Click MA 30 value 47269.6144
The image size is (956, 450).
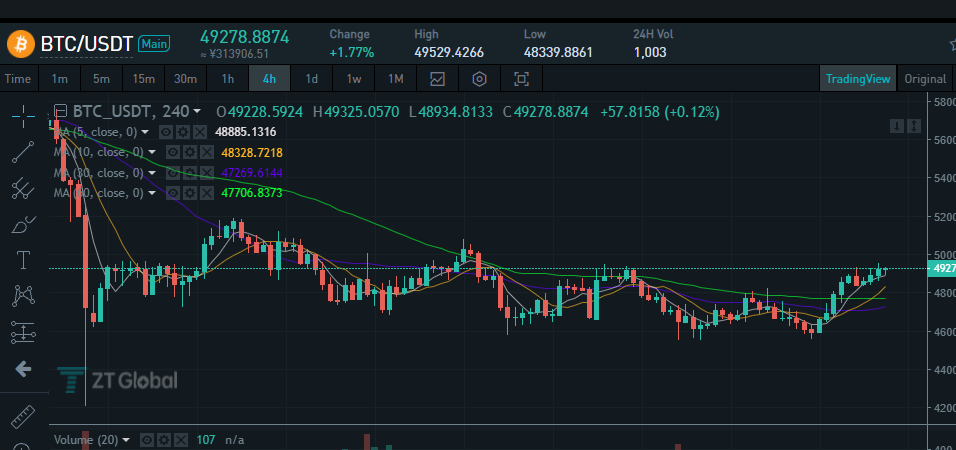(252, 173)
